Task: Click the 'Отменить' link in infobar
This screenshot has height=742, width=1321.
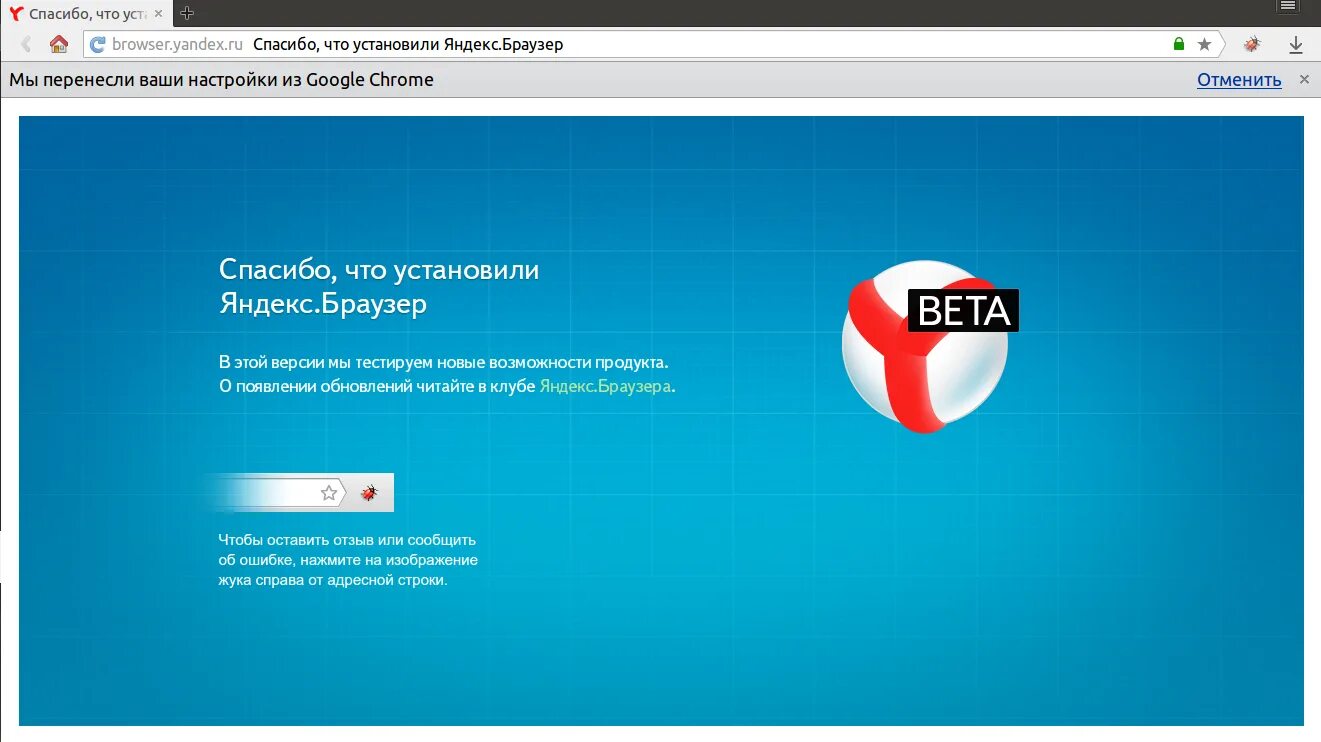Action: click(x=1239, y=80)
